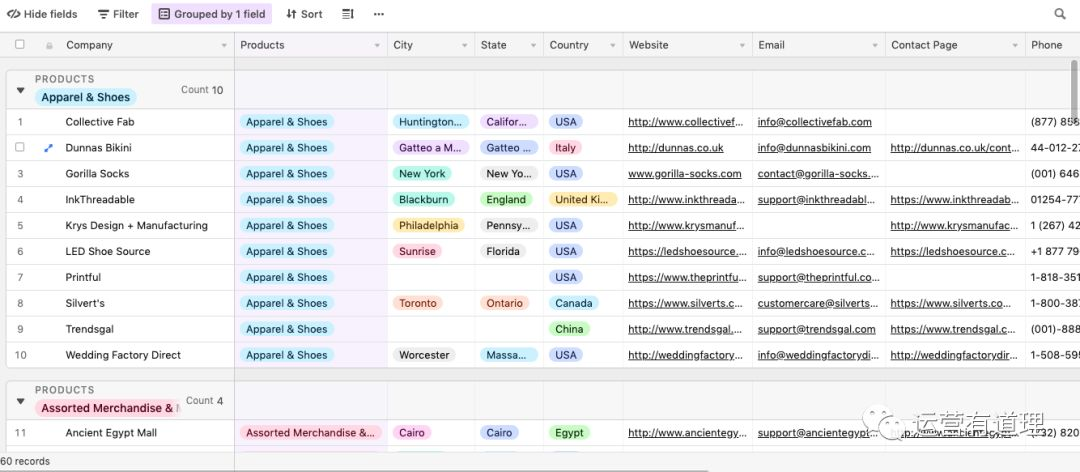Click the Toronto city tag
The width and height of the screenshot is (1080, 472).
tap(417, 303)
